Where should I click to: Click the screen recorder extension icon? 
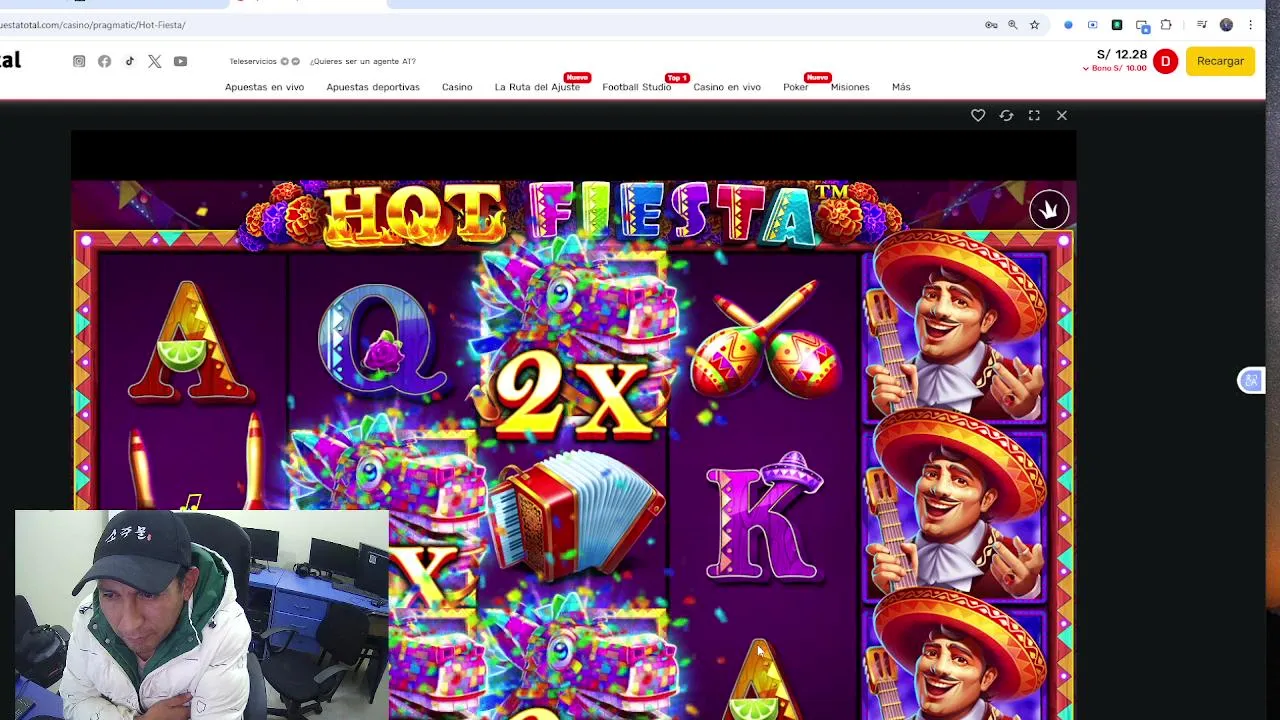[x=1092, y=25]
